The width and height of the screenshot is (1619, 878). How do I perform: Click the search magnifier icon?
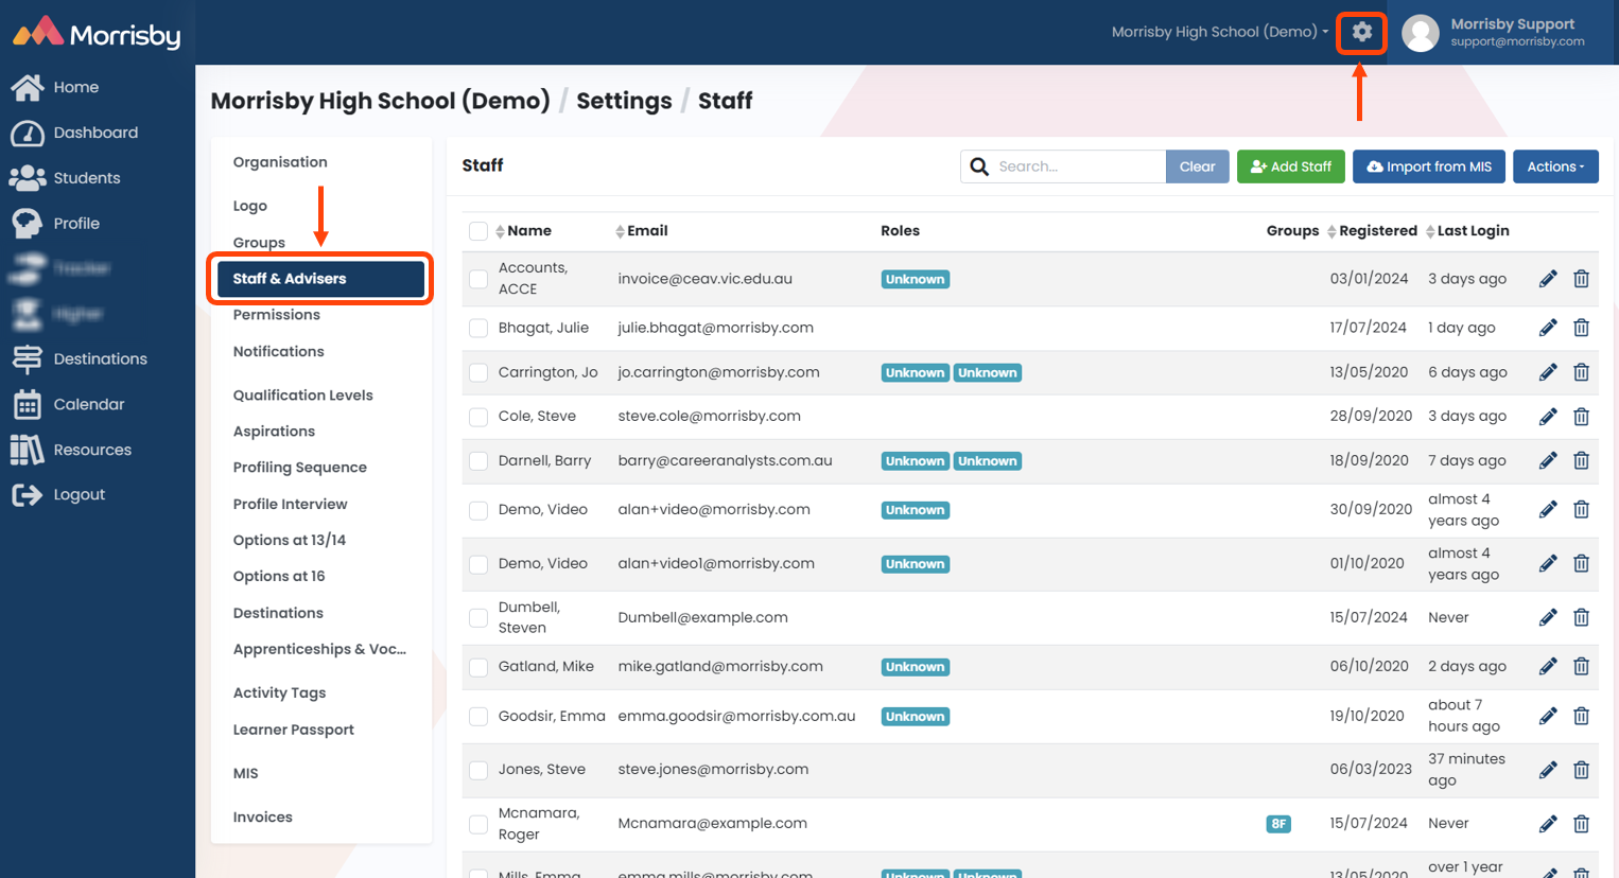point(979,166)
